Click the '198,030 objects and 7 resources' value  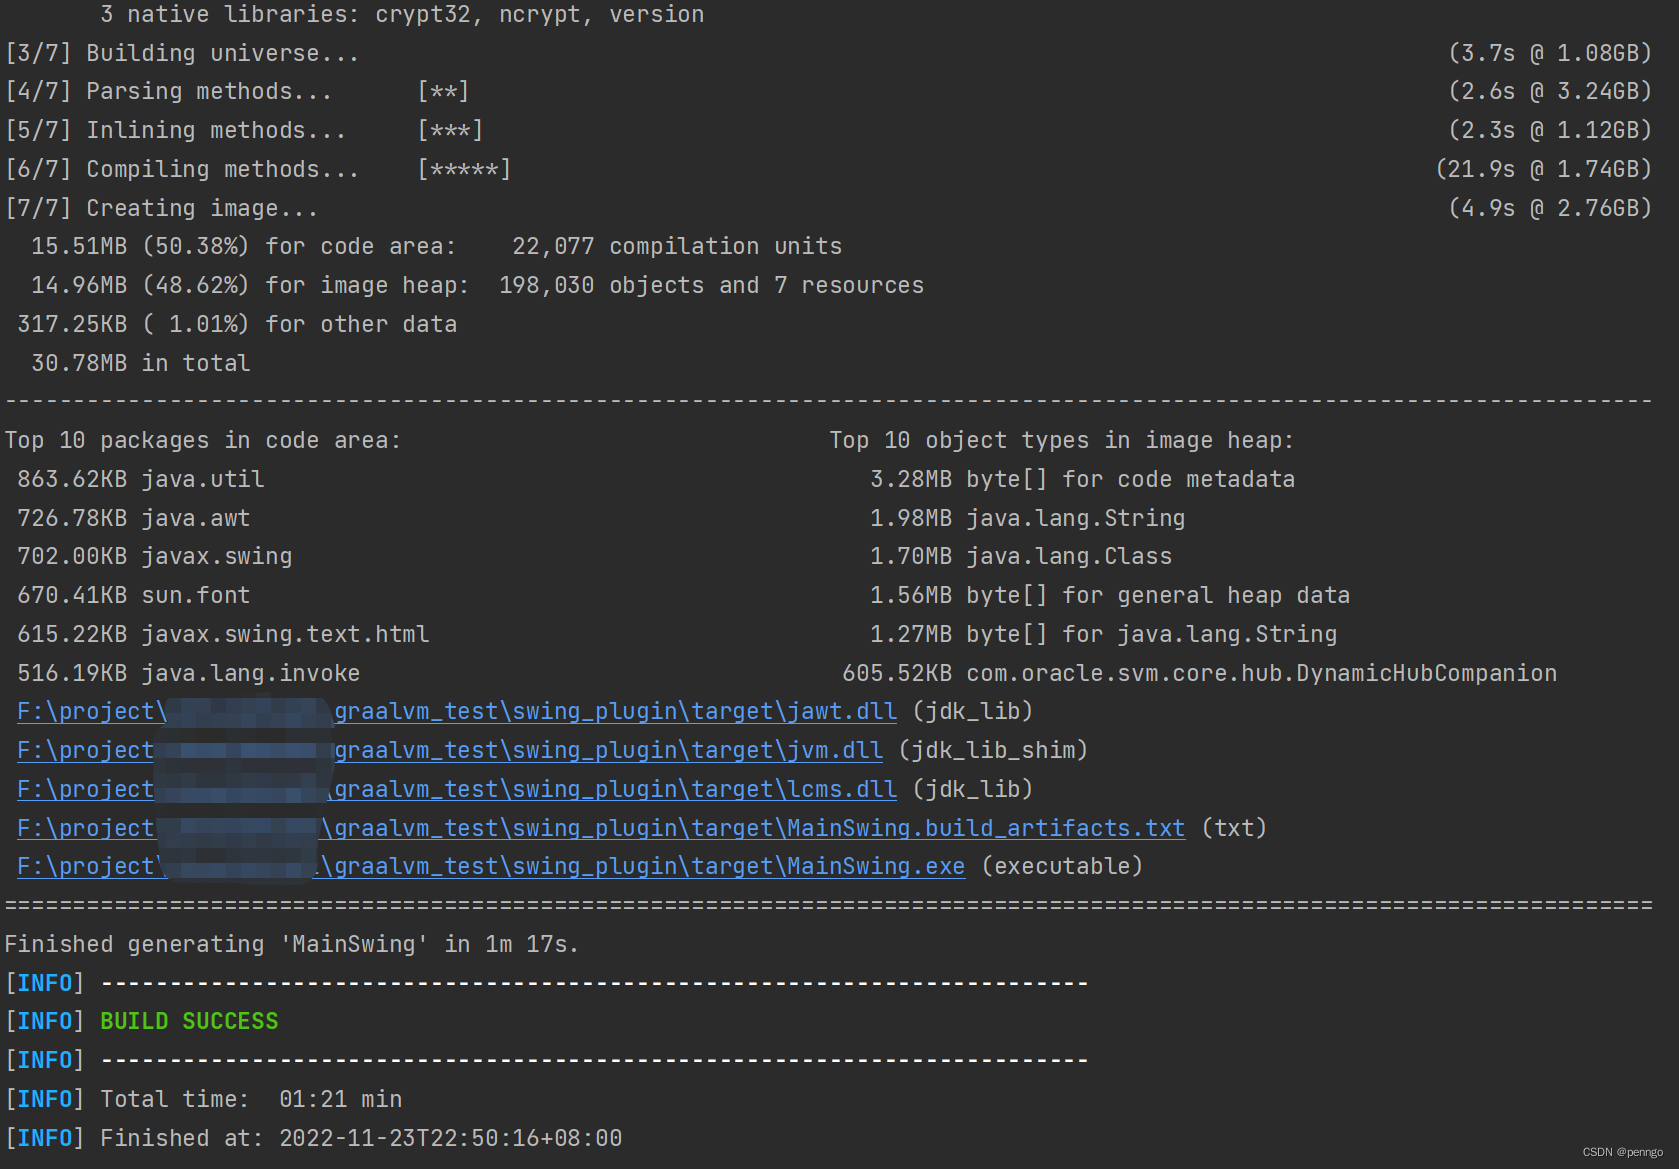coord(712,285)
